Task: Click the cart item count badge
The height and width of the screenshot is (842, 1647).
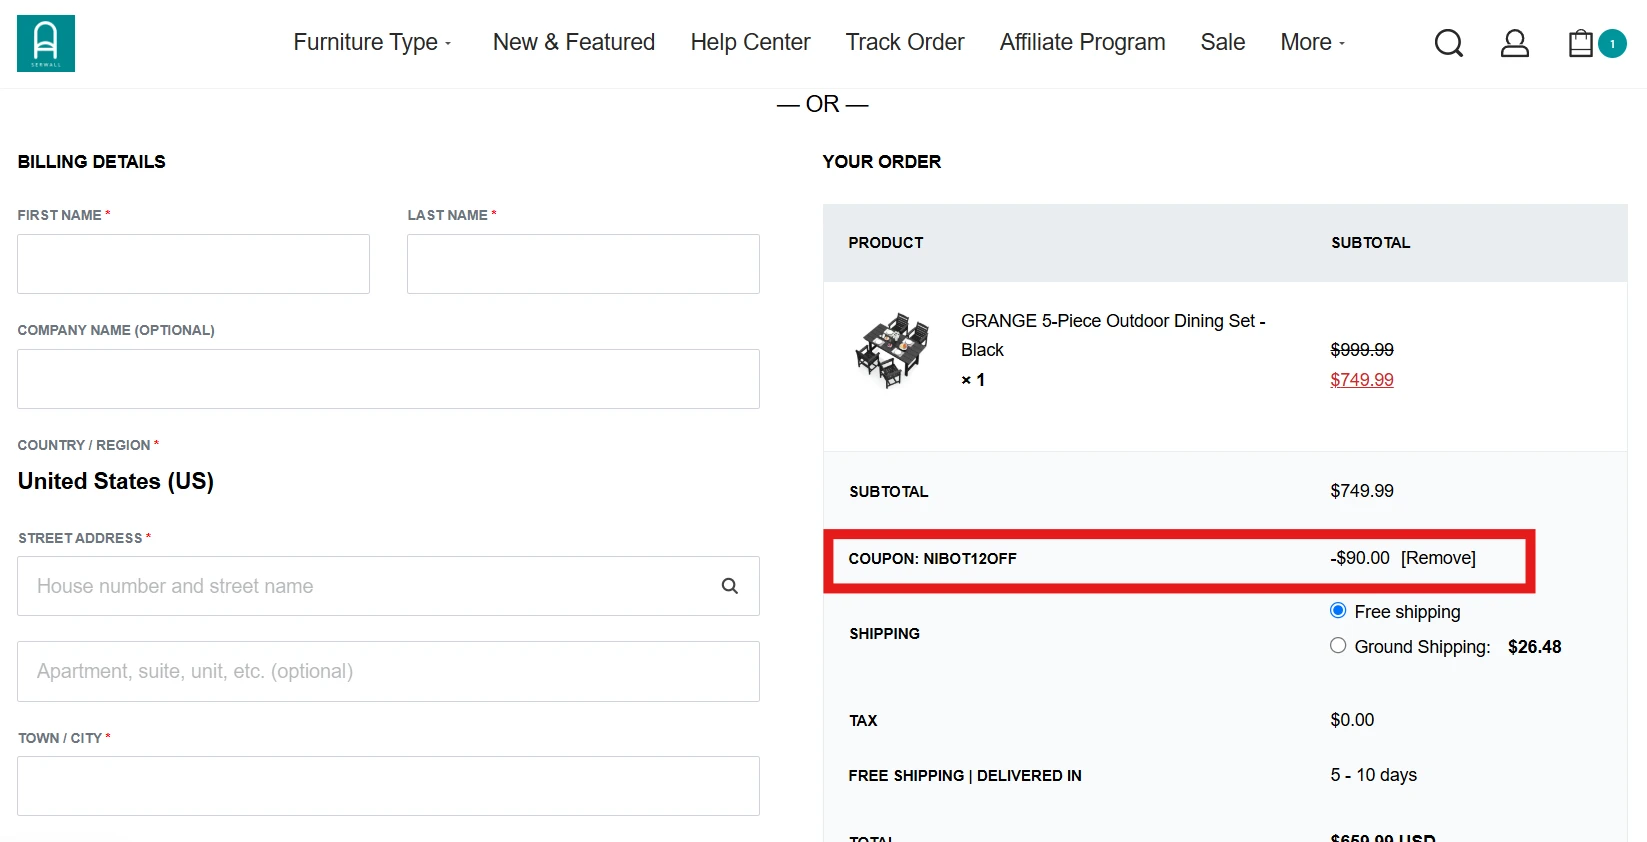Action: click(x=1612, y=44)
